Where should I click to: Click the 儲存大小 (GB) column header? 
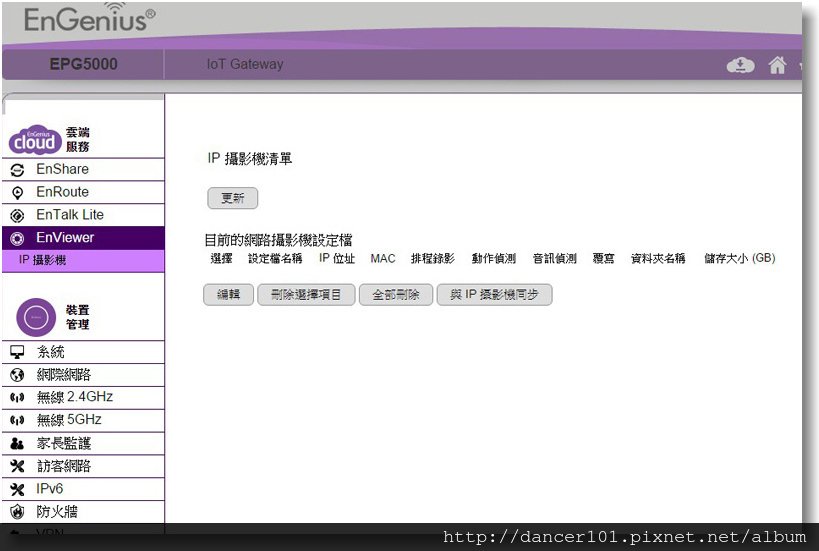point(739,259)
